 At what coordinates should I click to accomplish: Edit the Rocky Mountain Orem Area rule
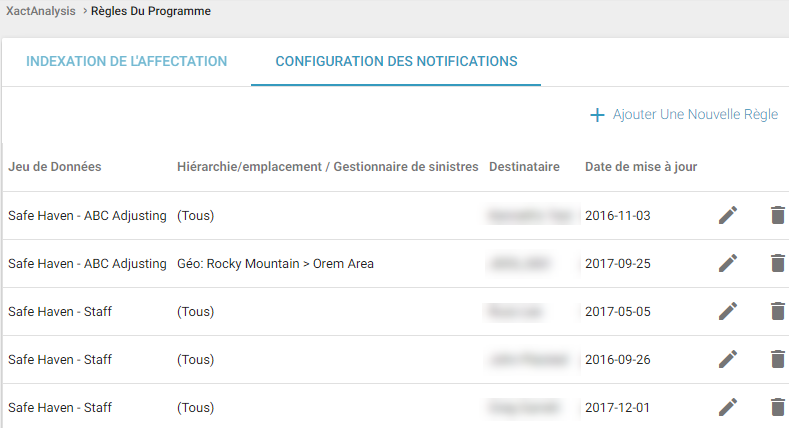(728, 263)
